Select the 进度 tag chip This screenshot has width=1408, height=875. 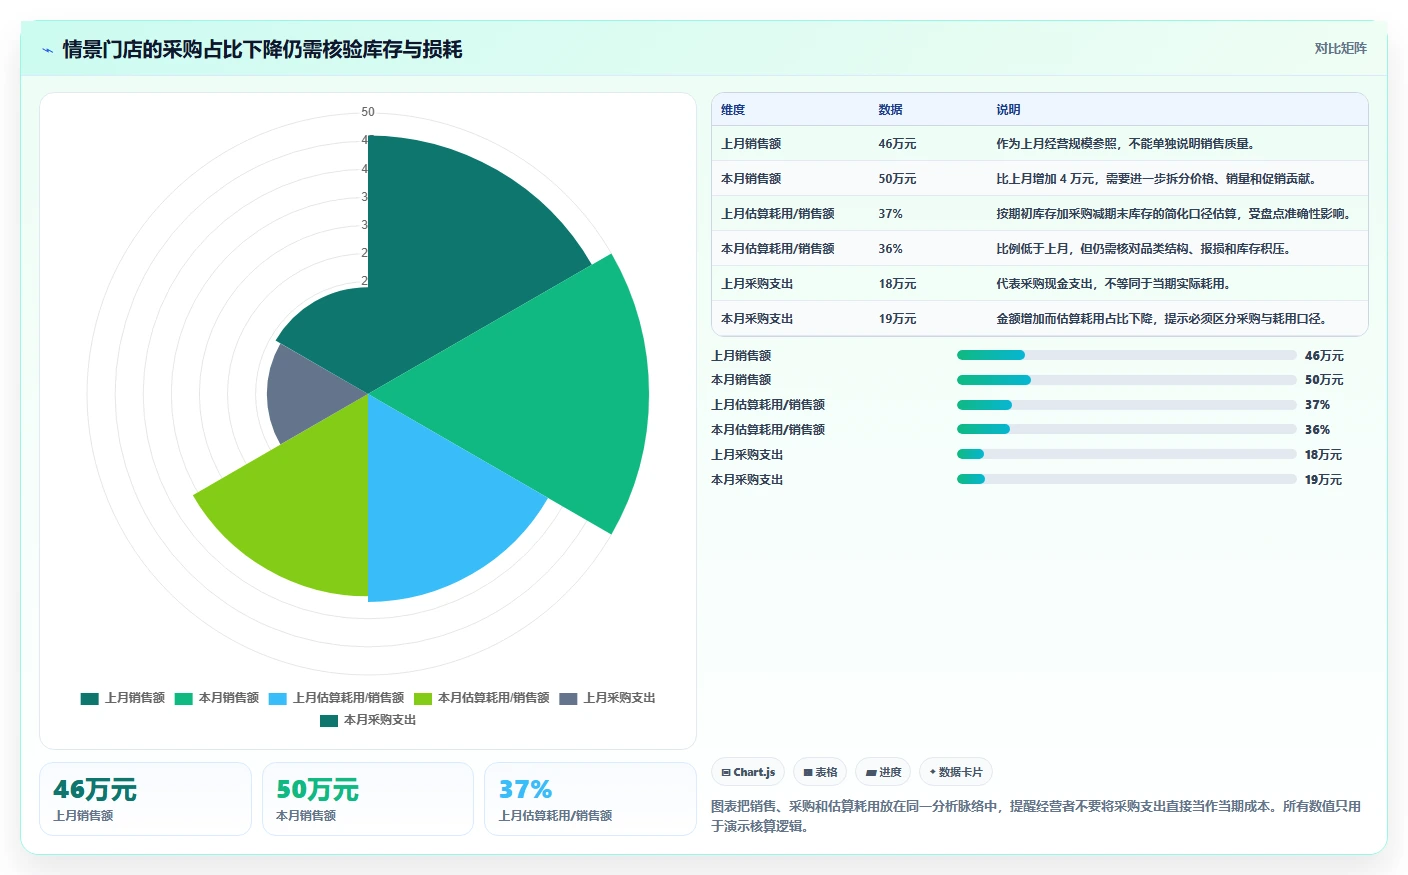click(883, 772)
